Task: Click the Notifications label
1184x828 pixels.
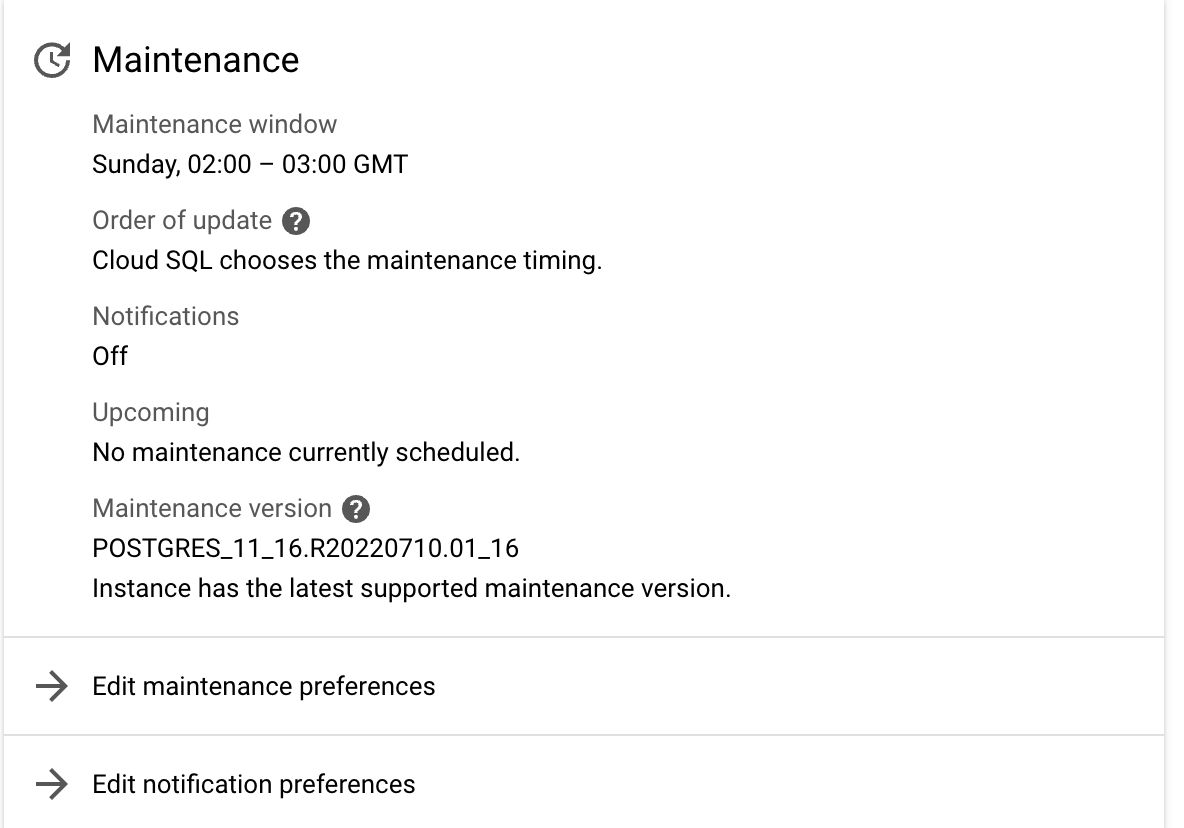Action: pos(166,317)
